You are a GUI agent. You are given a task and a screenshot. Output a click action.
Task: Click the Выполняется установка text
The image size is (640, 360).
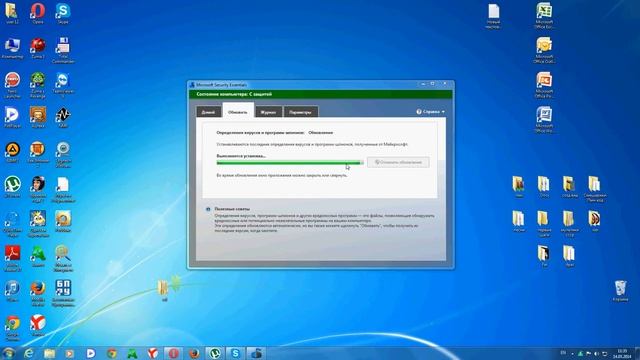[241, 156]
